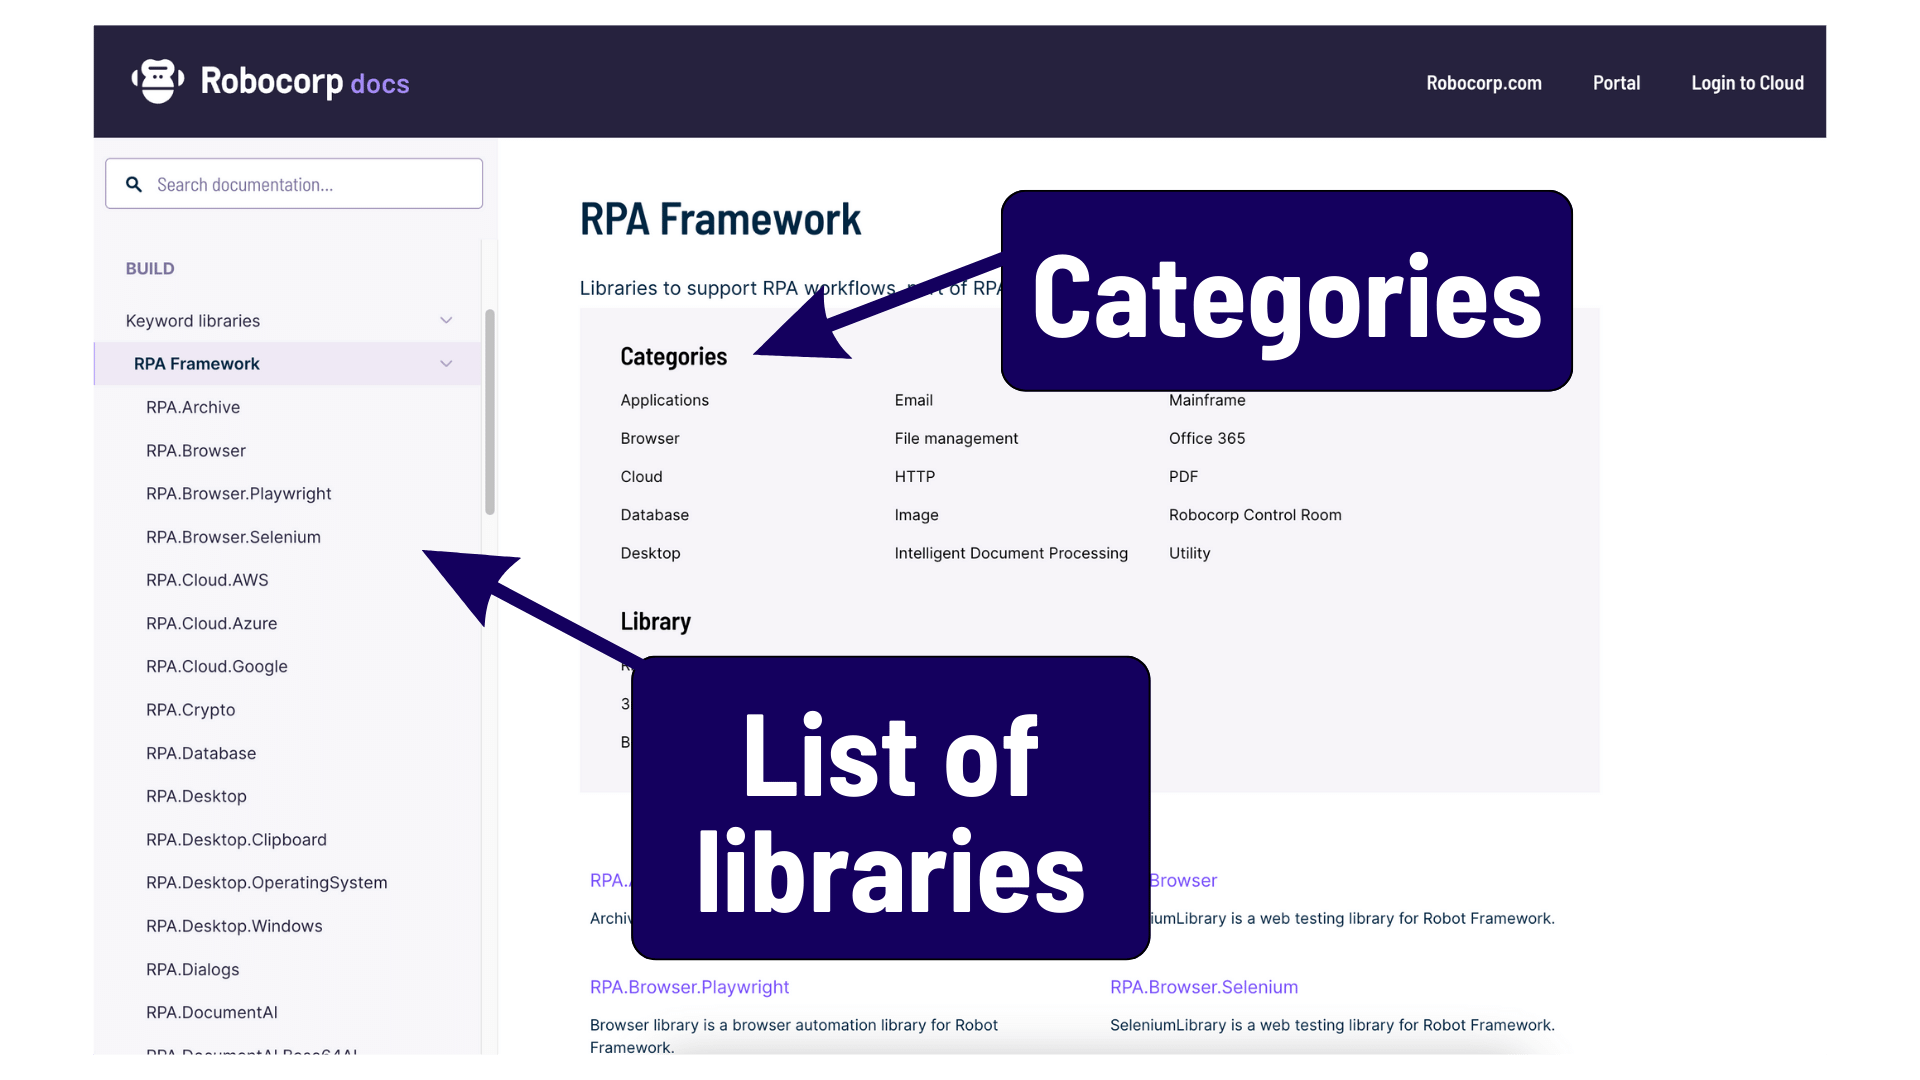Image resolution: width=1920 pixels, height=1080 pixels.
Task: Open RPA.Desktop.OperatingSystem sidebar entry
Action: [x=267, y=883]
